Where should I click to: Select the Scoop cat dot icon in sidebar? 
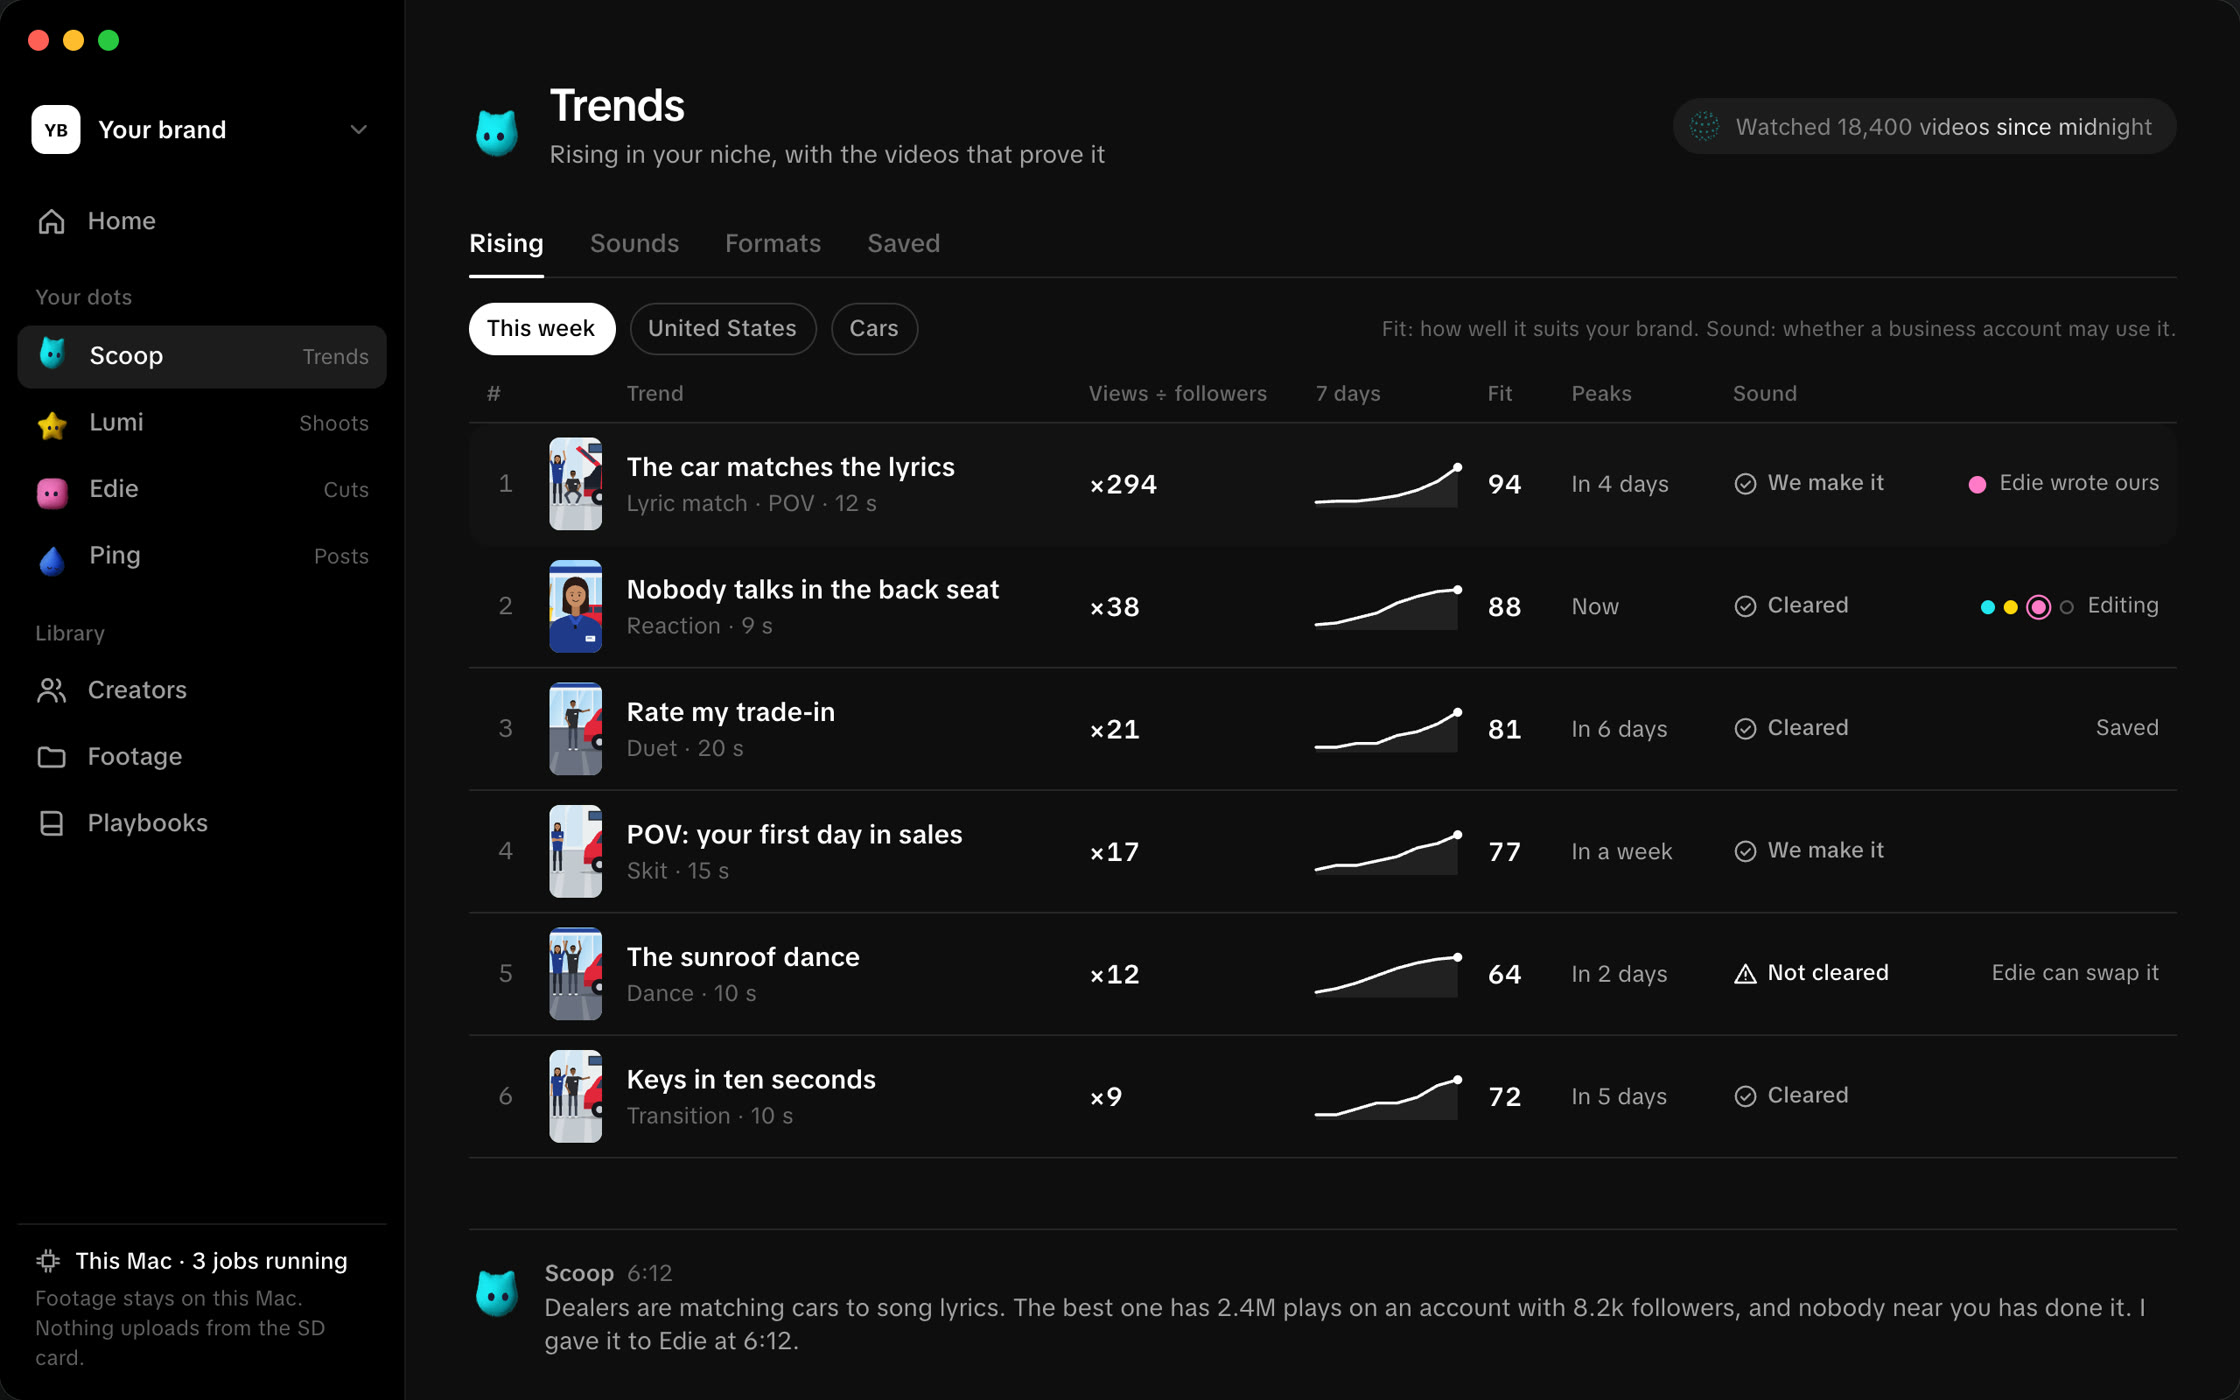pyautogui.click(x=52, y=354)
